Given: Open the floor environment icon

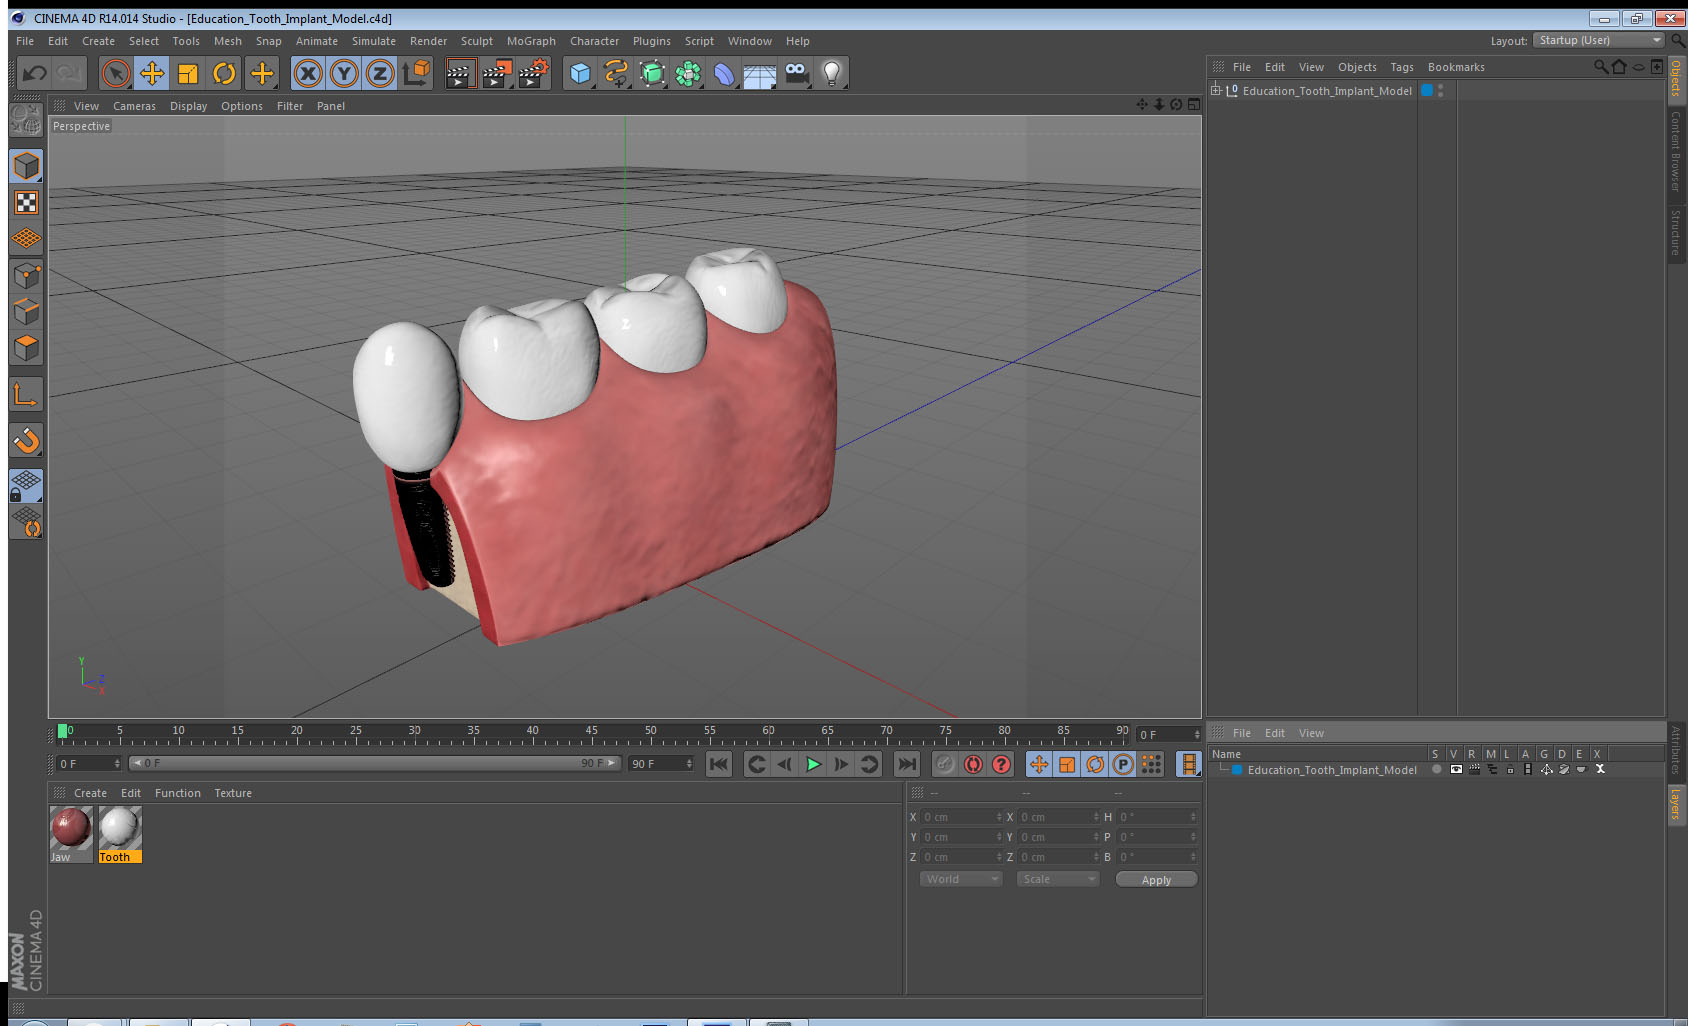Looking at the screenshot, I should [x=760, y=73].
